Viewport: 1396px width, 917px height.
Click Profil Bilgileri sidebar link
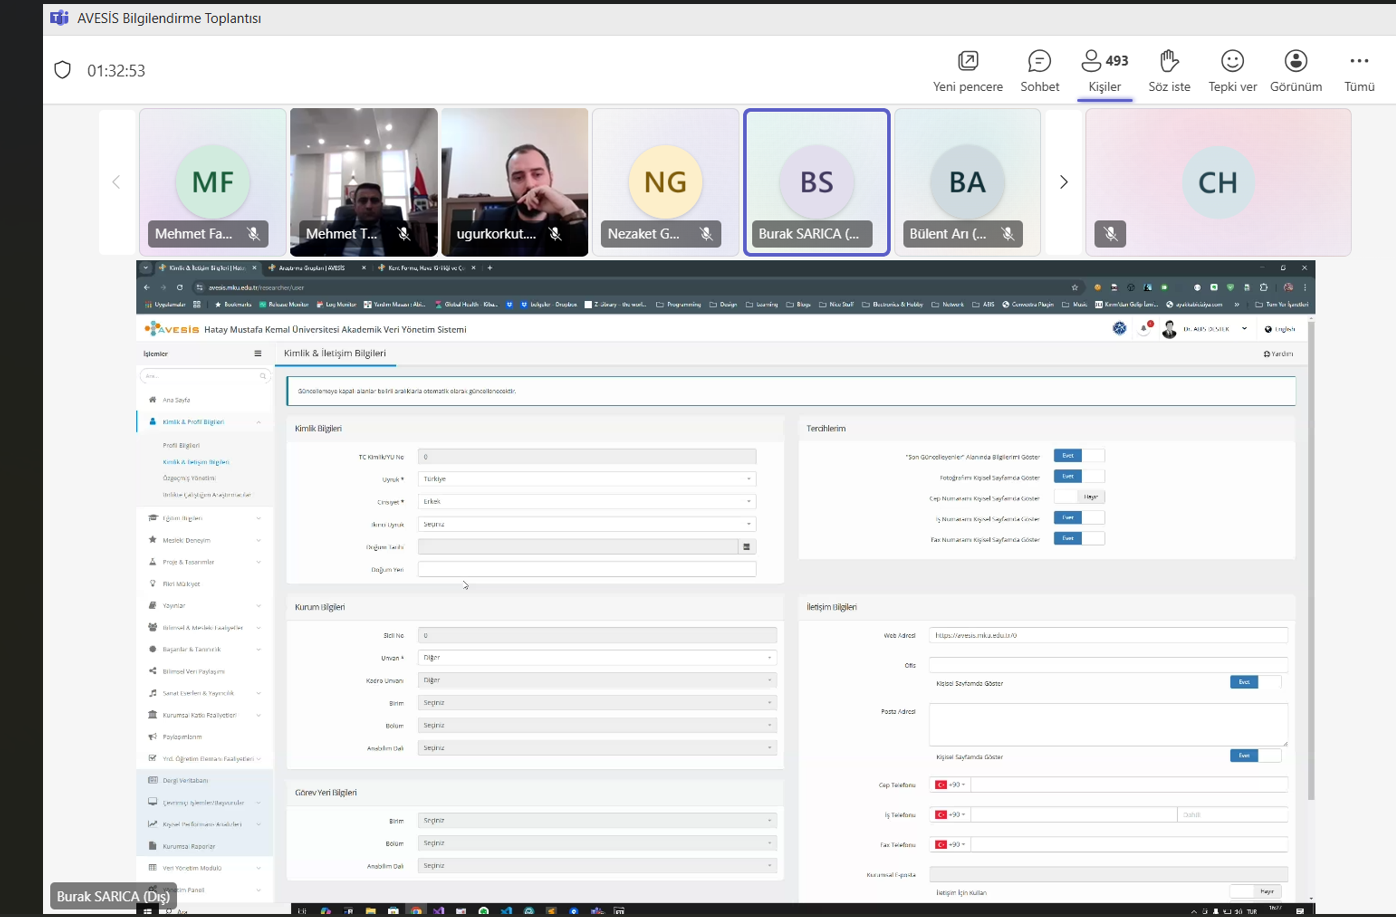(181, 446)
